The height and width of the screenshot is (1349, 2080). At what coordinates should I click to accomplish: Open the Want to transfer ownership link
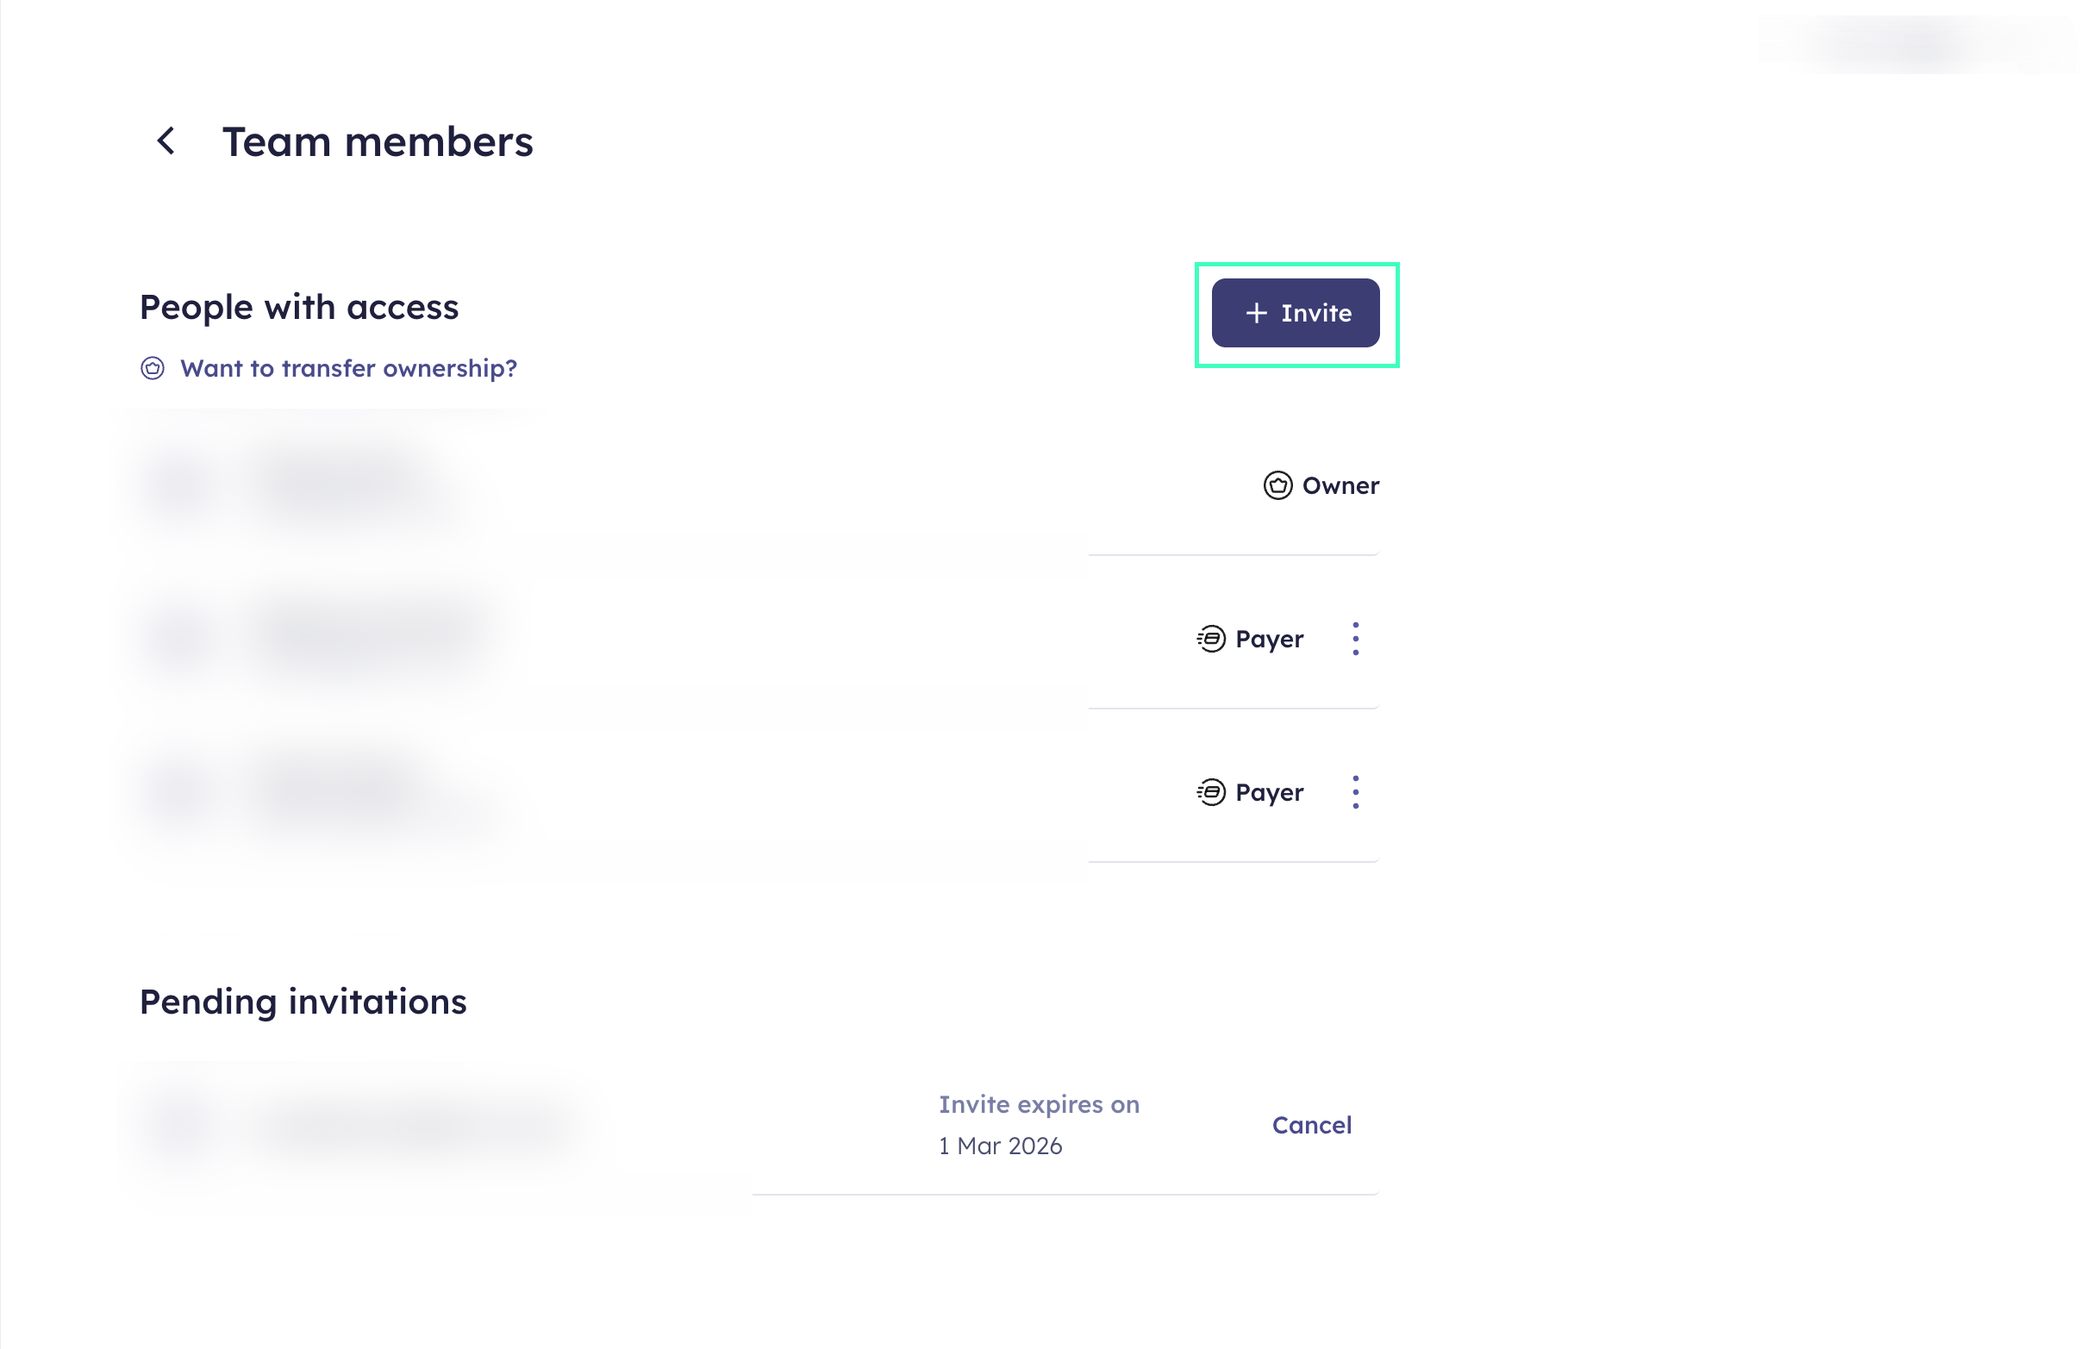[x=348, y=368]
